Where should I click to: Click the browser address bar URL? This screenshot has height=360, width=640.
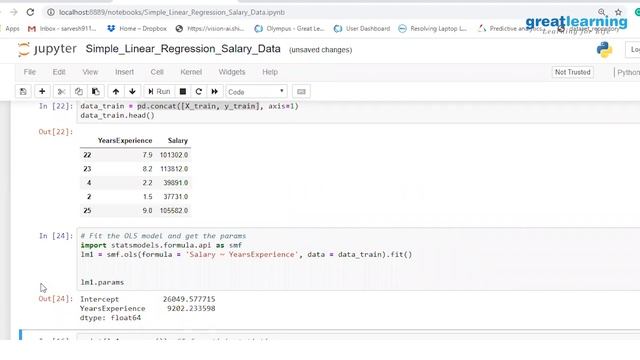pyautogui.click(x=172, y=12)
